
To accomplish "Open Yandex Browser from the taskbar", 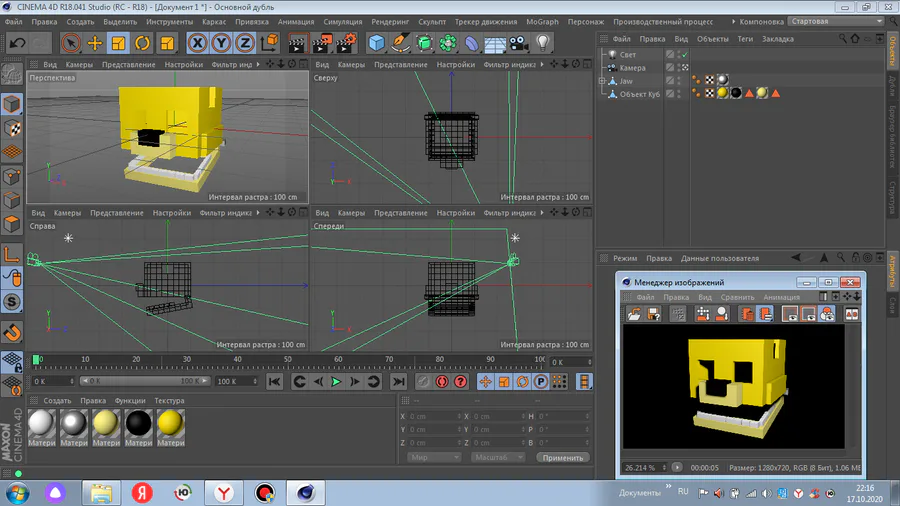I will (x=224, y=492).
